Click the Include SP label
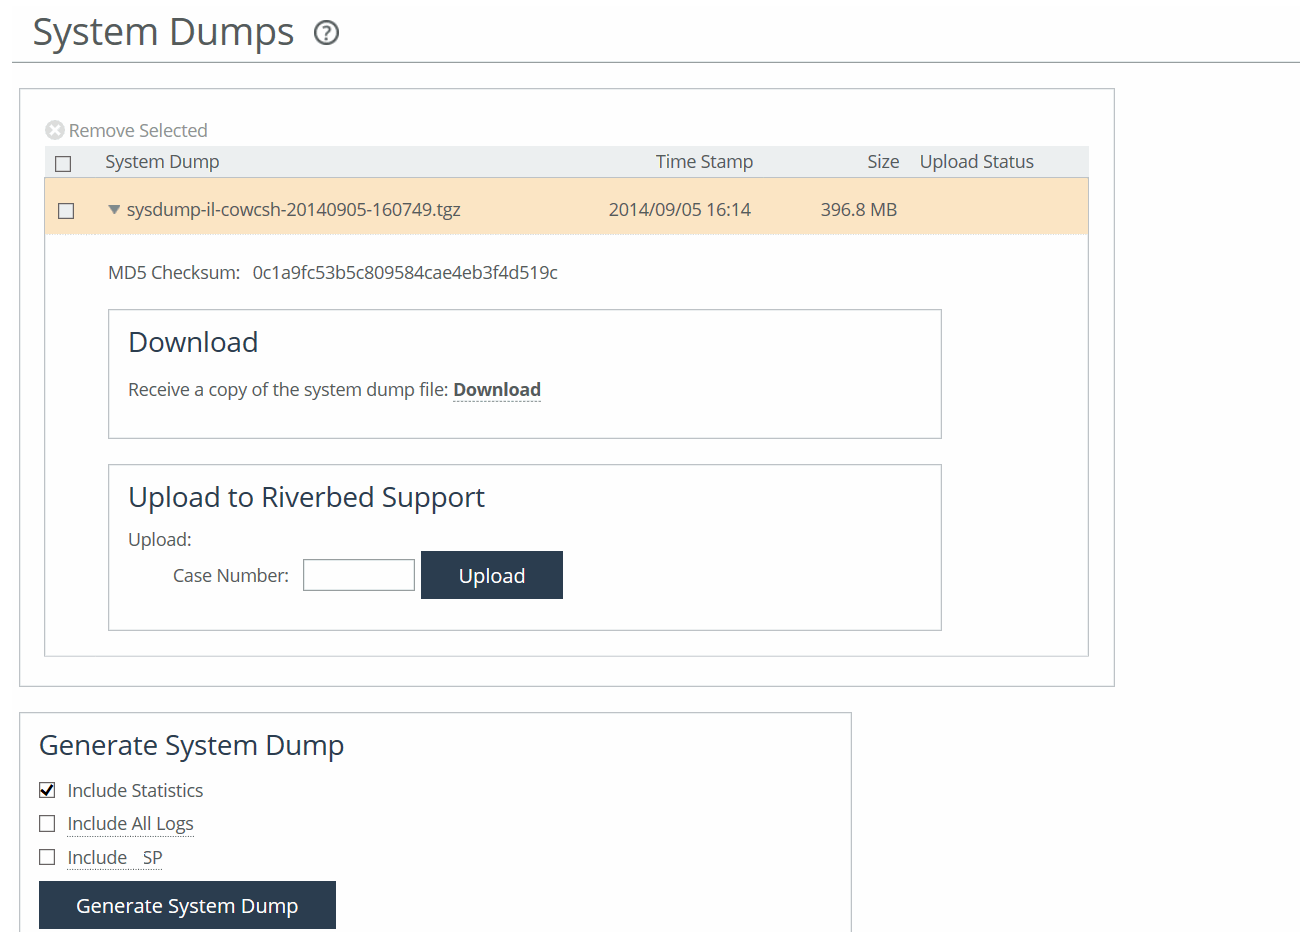This screenshot has width=1312, height=938. (115, 857)
